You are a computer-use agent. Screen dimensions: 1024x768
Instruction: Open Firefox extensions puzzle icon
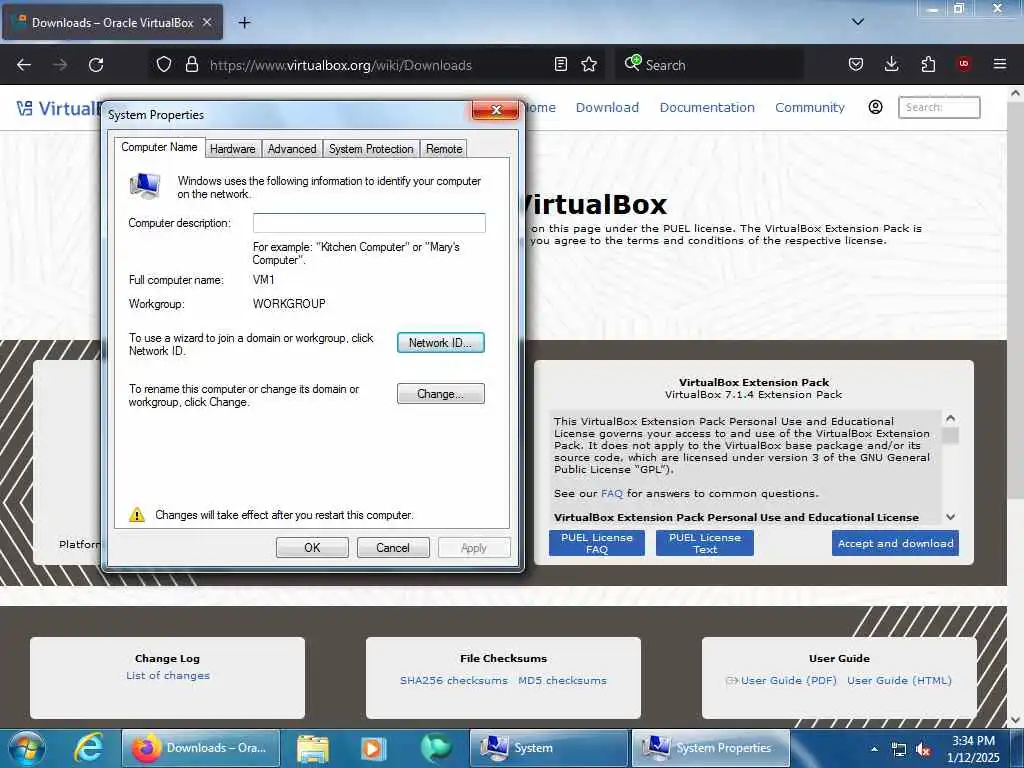(x=928, y=64)
